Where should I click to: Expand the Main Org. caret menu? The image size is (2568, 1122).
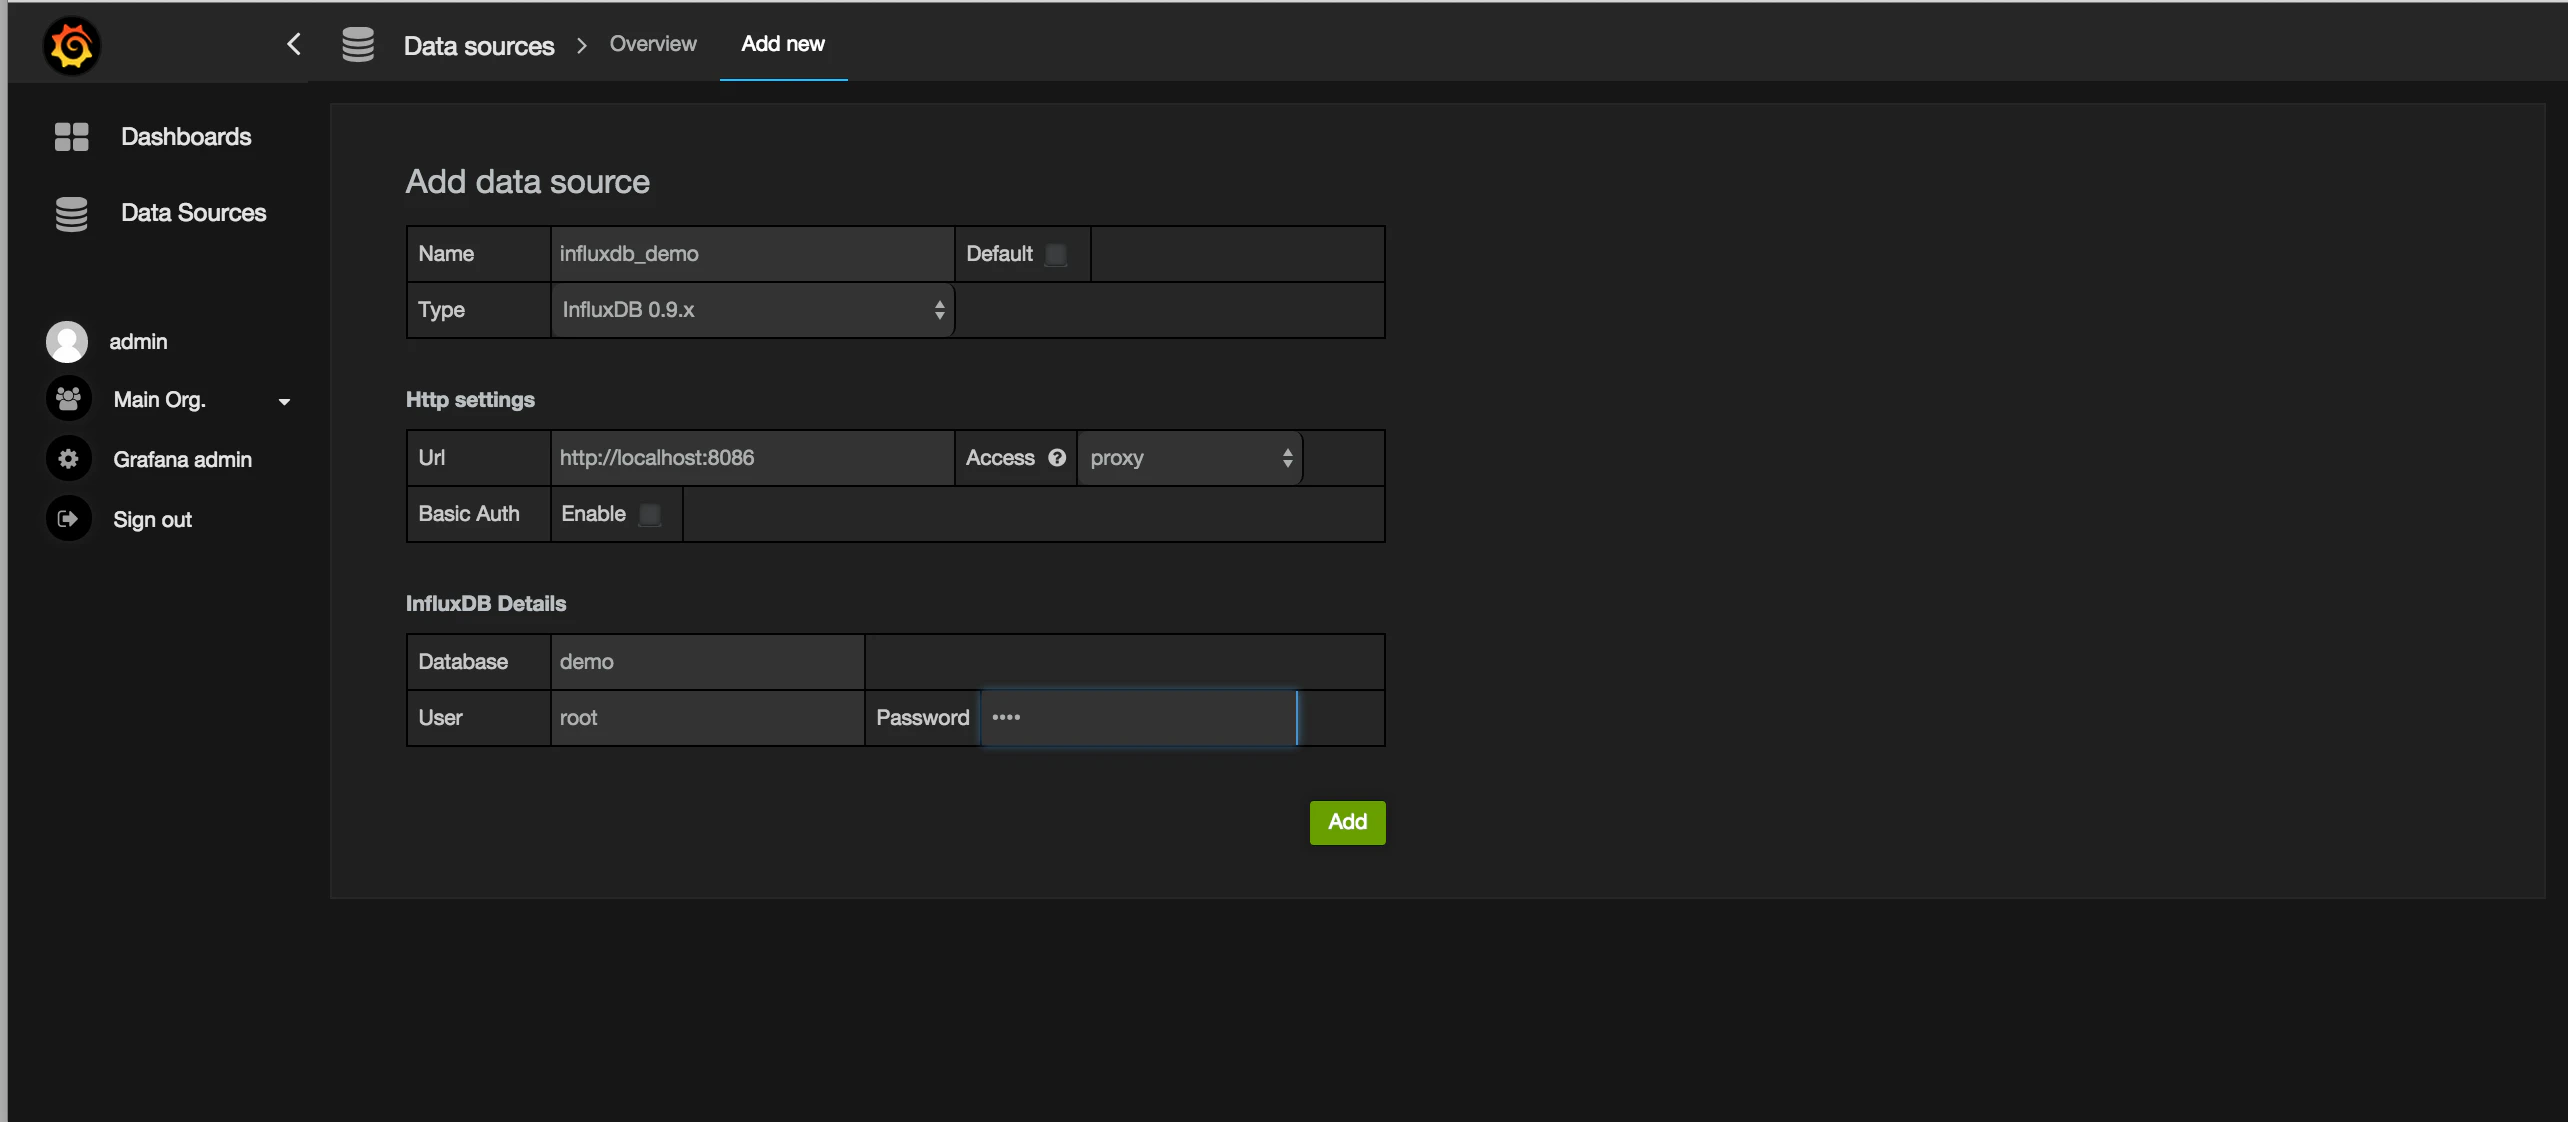[x=284, y=402]
